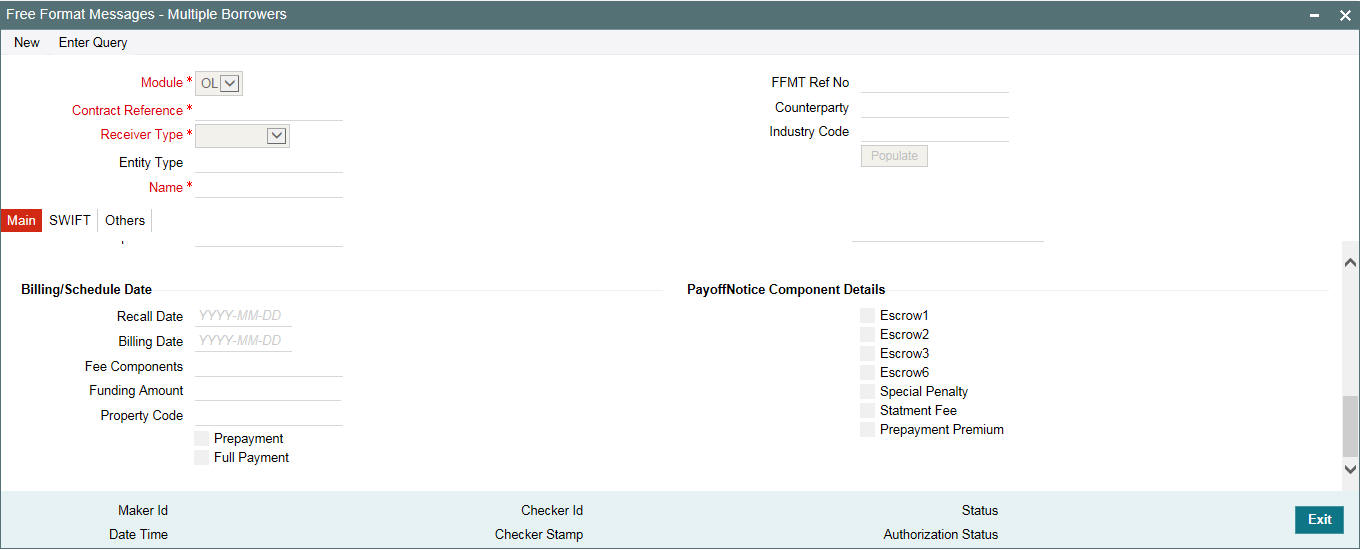Click the Maker Id label
This screenshot has width=1360, height=550.
(143, 510)
